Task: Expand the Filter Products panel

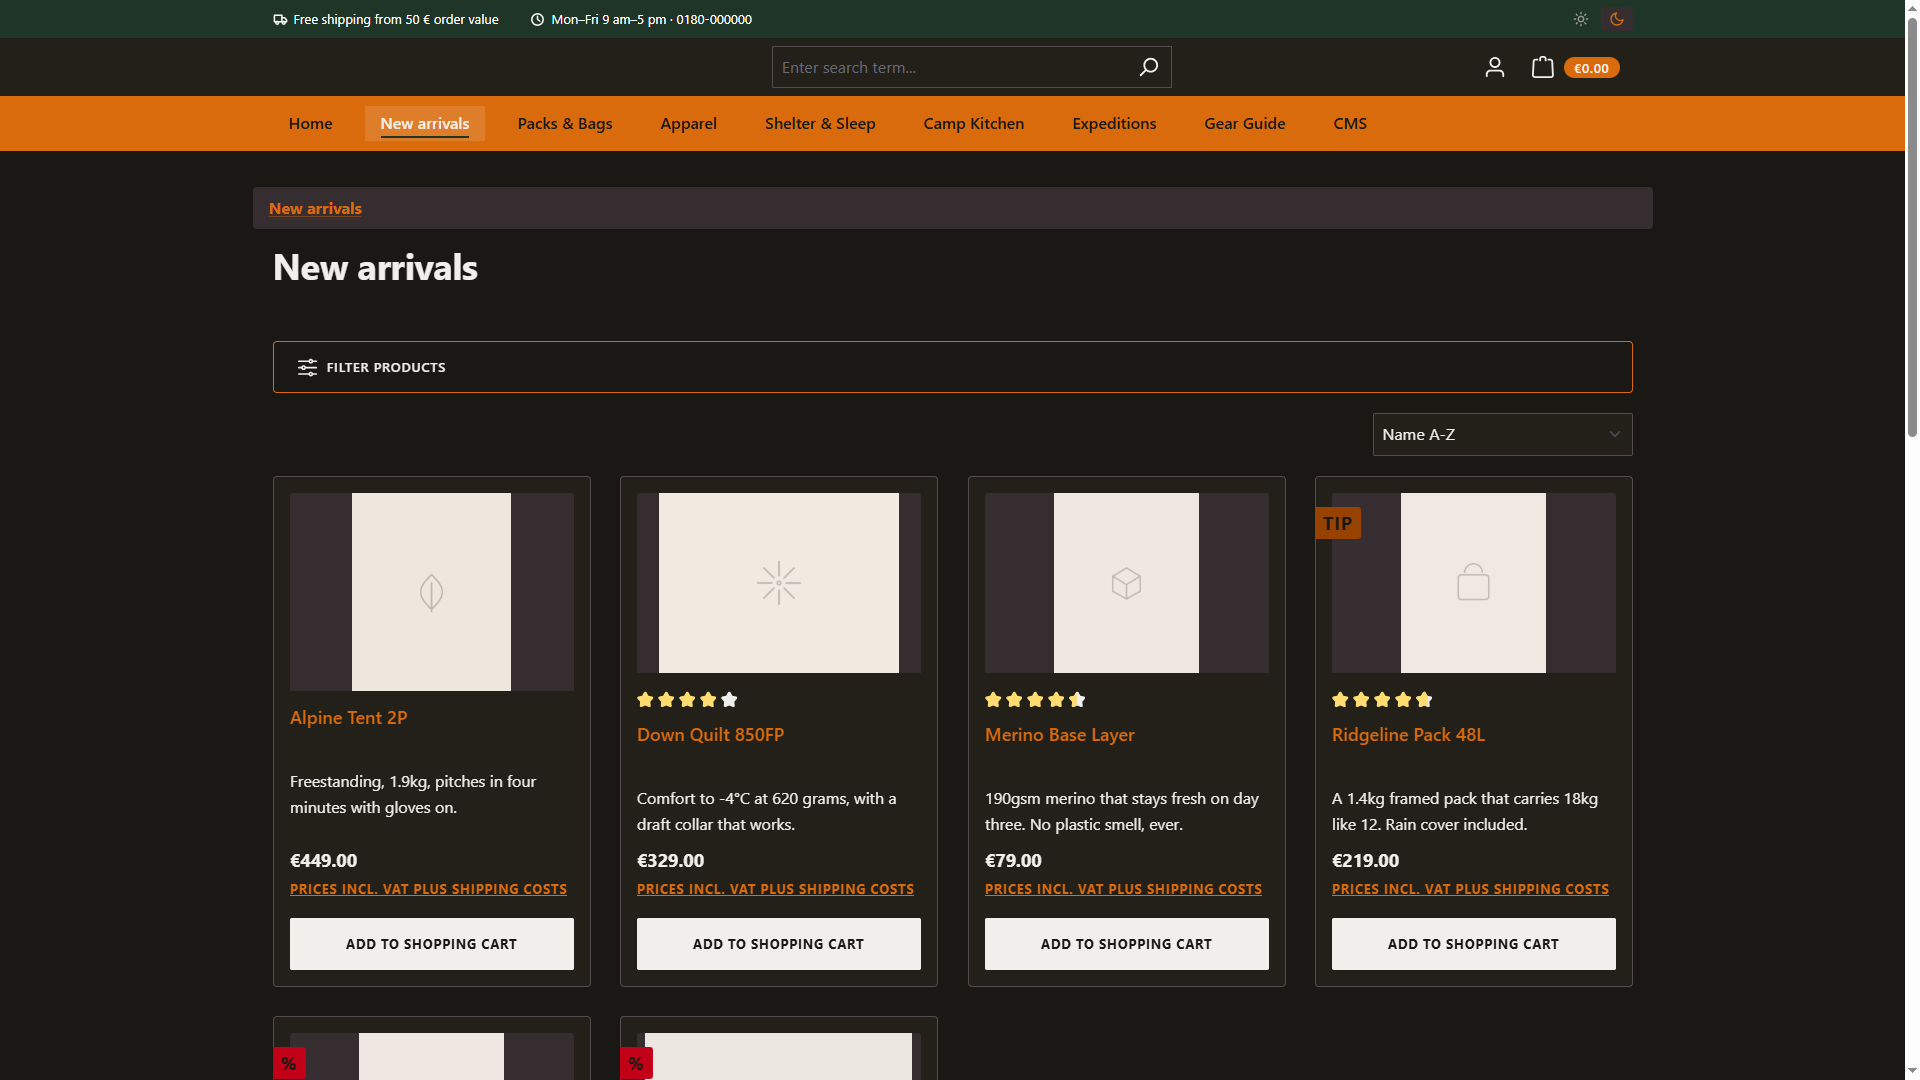Action: click(x=952, y=367)
